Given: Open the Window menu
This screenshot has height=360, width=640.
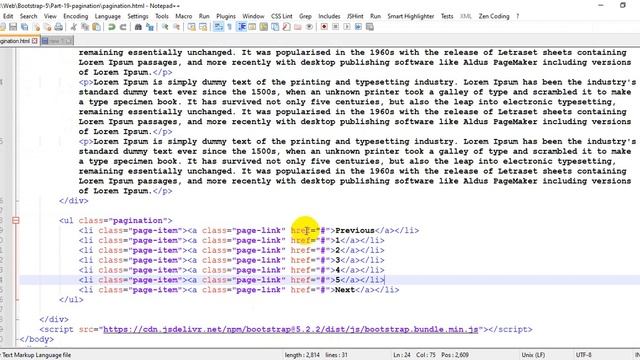Looking at the screenshot, I should coord(253,16).
